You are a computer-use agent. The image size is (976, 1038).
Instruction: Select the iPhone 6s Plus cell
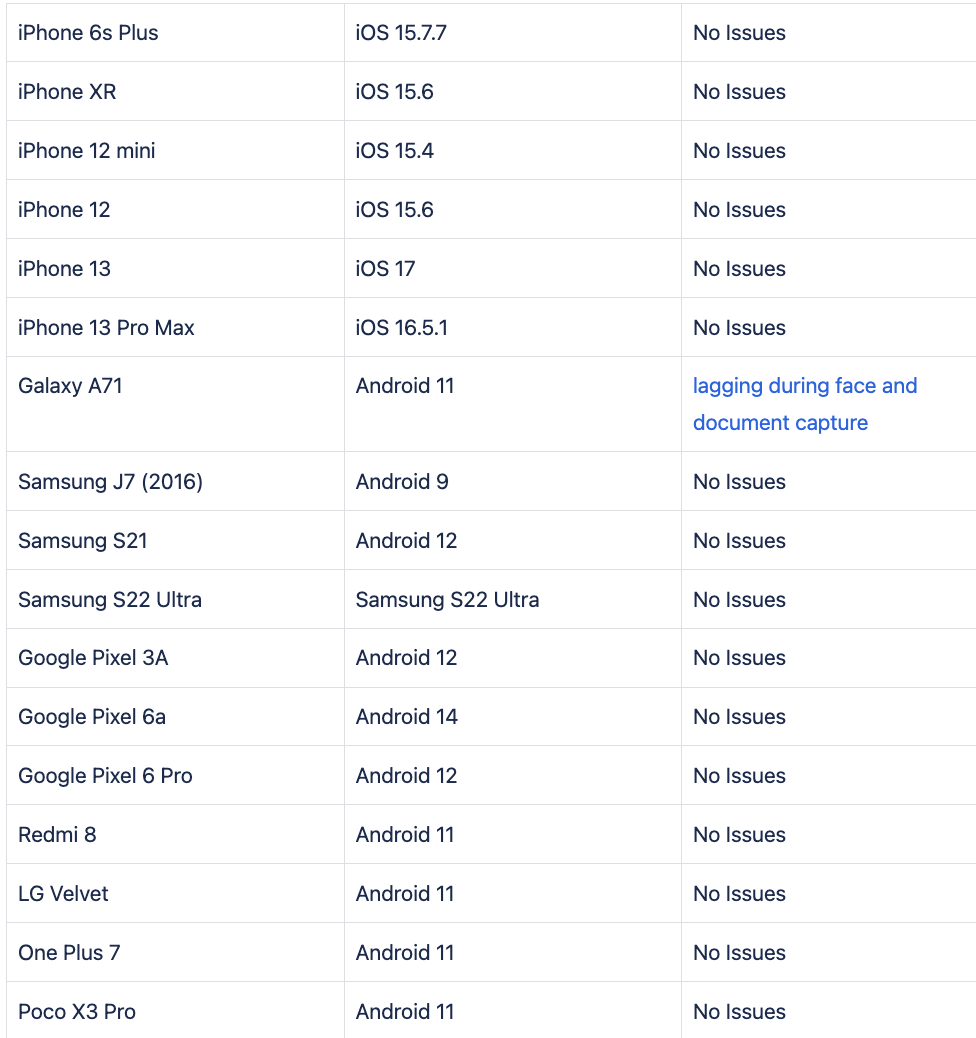(175, 32)
